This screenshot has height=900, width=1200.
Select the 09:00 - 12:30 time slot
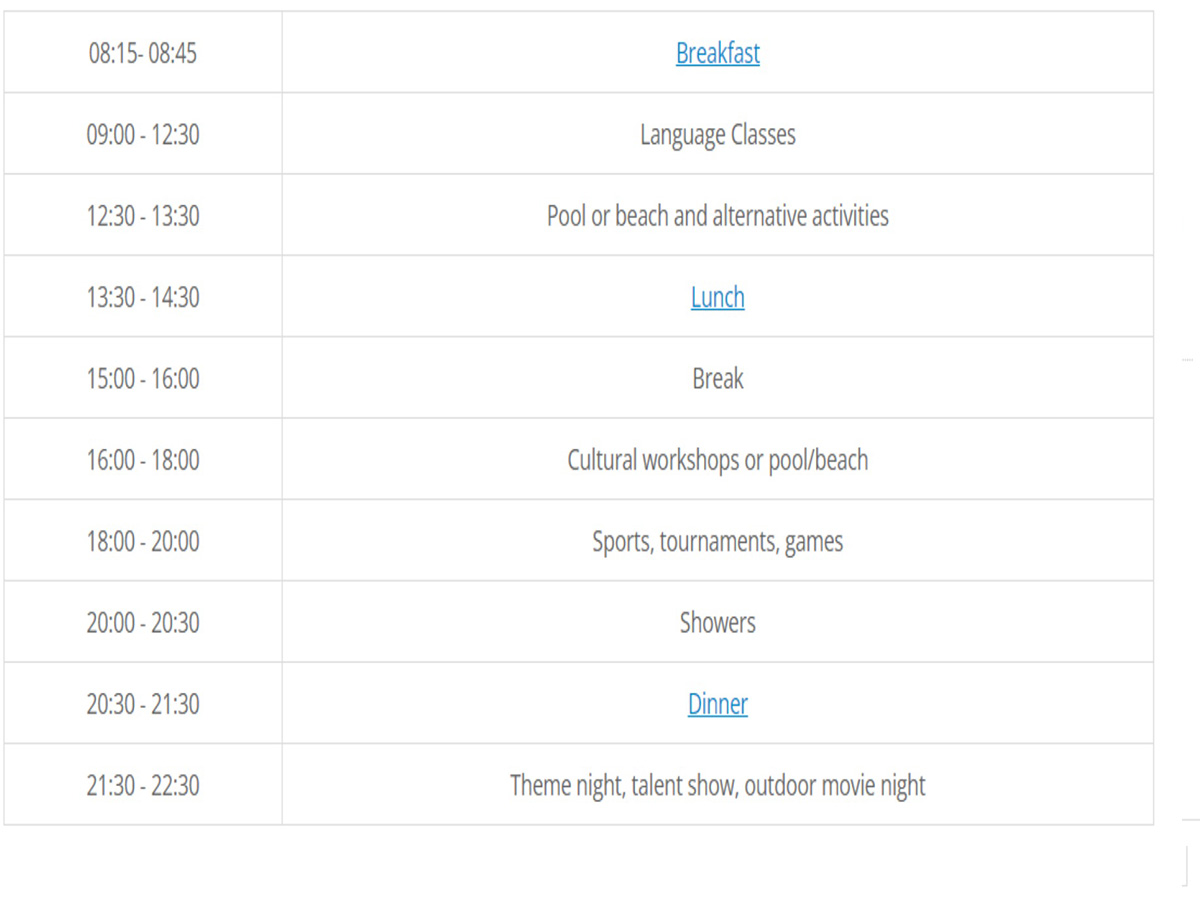pyautogui.click(x=143, y=134)
